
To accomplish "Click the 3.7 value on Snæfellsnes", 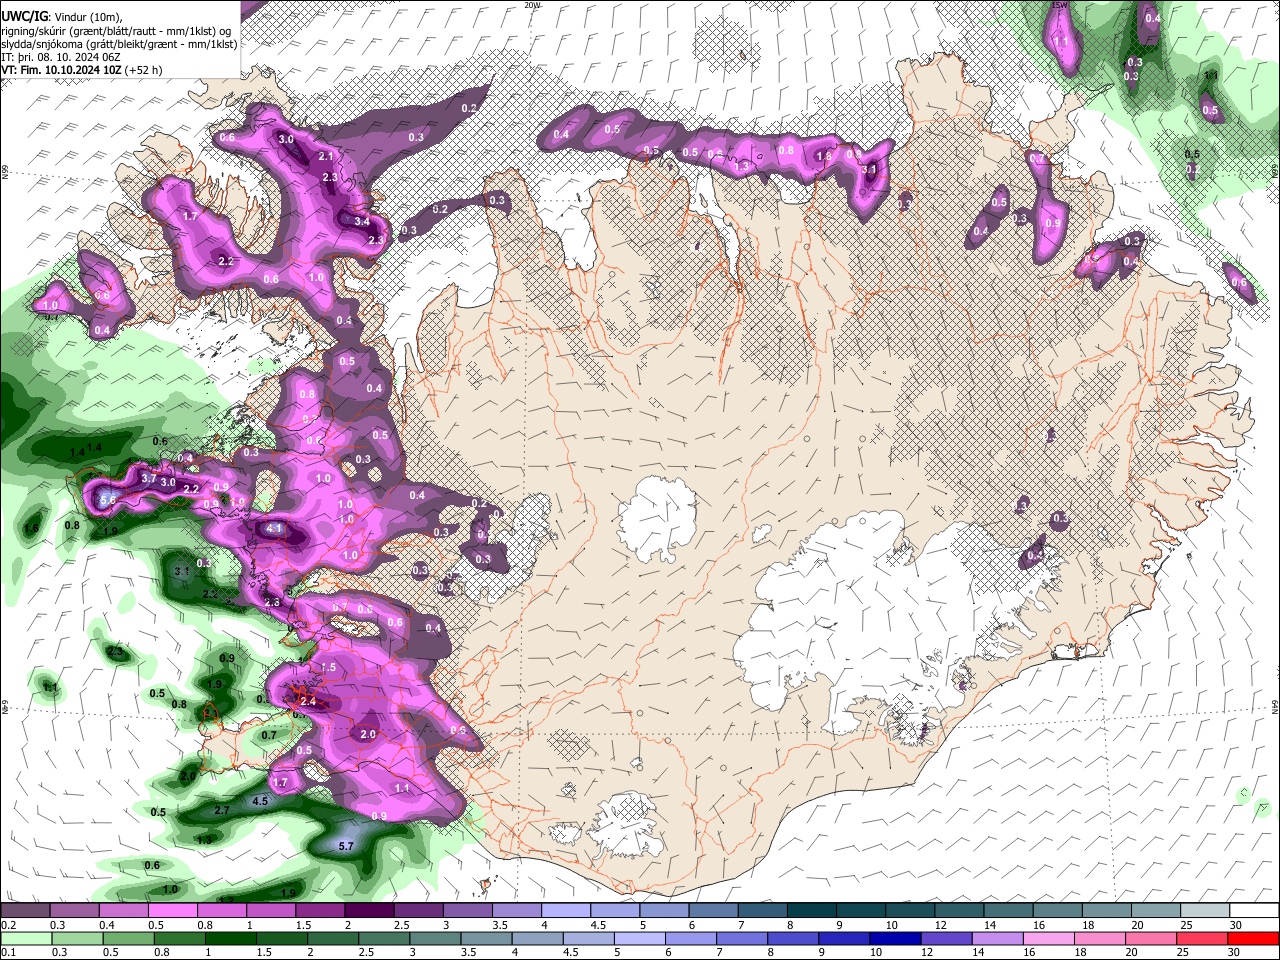I will coord(148,479).
